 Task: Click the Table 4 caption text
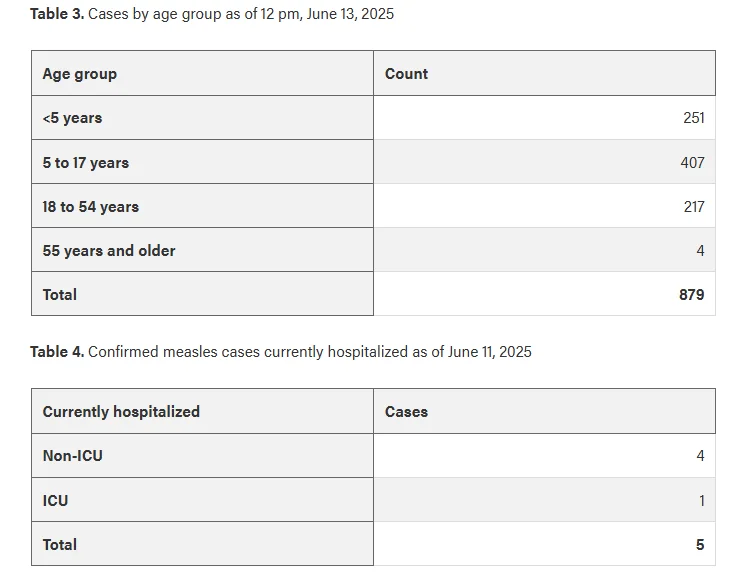[281, 352]
